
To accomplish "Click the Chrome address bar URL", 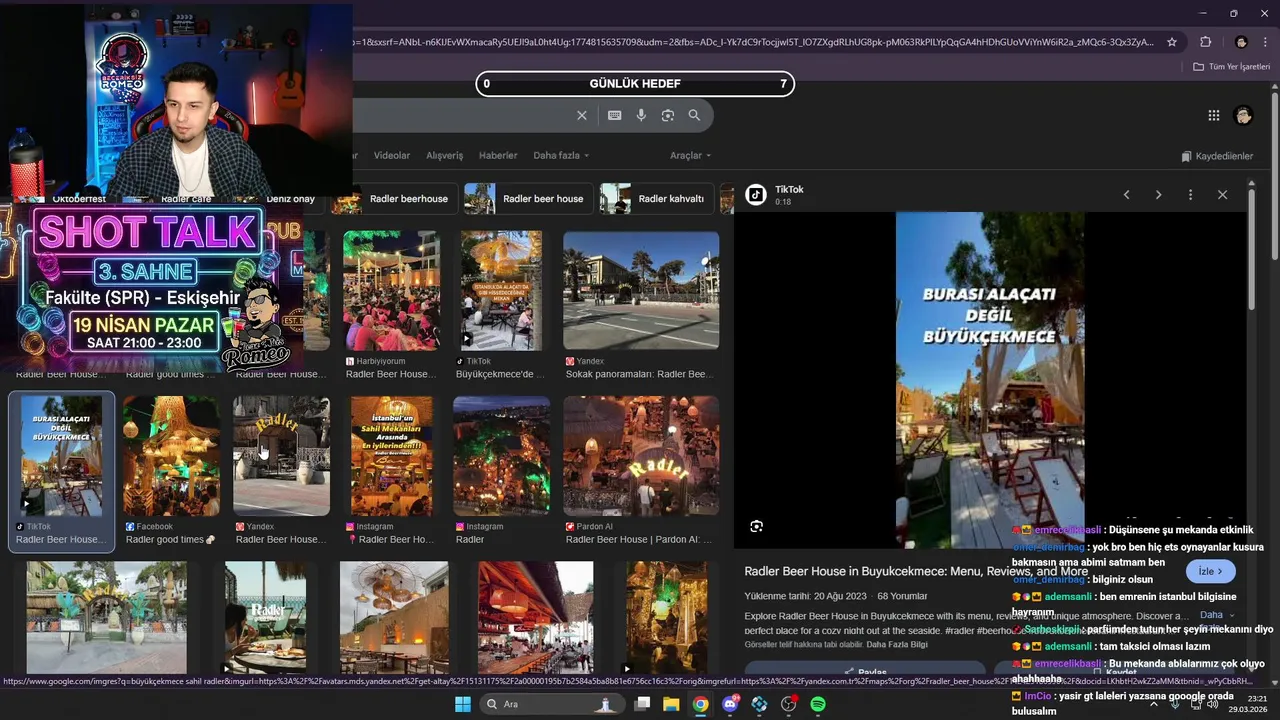I will click(755, 42).
